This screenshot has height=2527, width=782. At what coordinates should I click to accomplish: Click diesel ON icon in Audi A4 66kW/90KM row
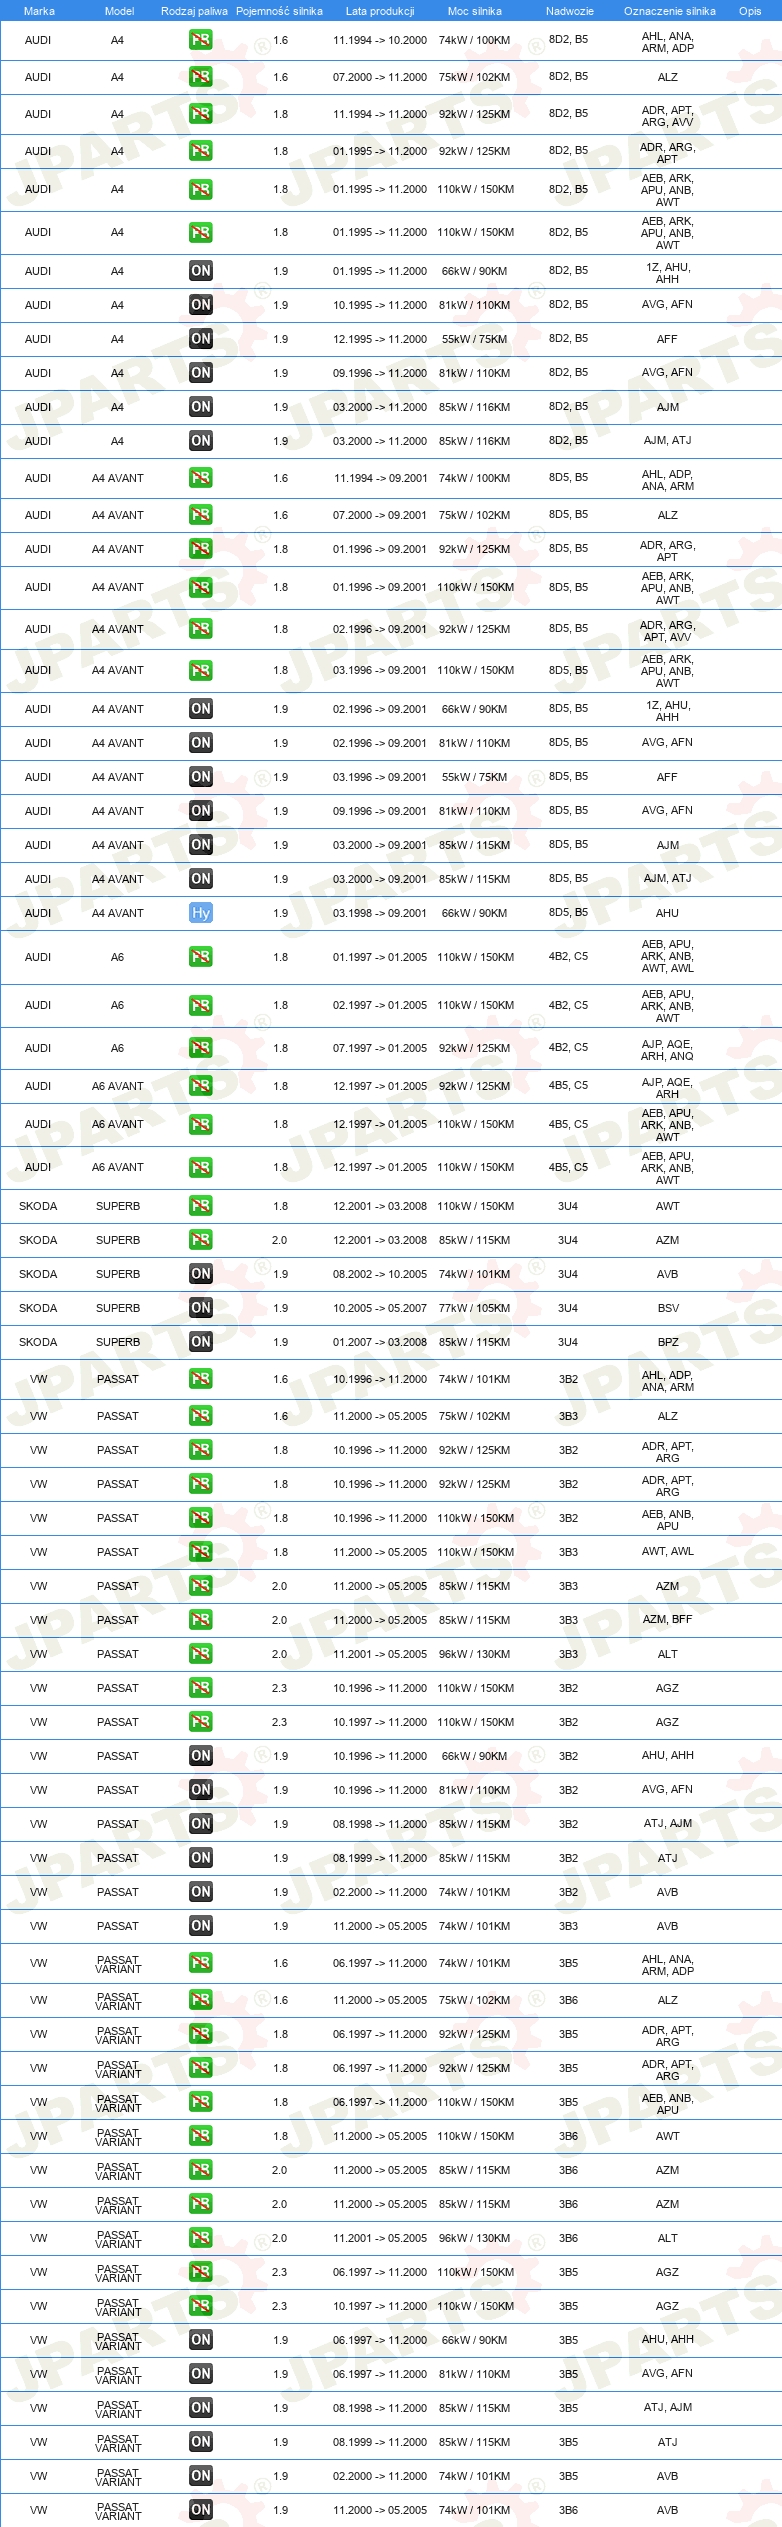pos(201,271)
